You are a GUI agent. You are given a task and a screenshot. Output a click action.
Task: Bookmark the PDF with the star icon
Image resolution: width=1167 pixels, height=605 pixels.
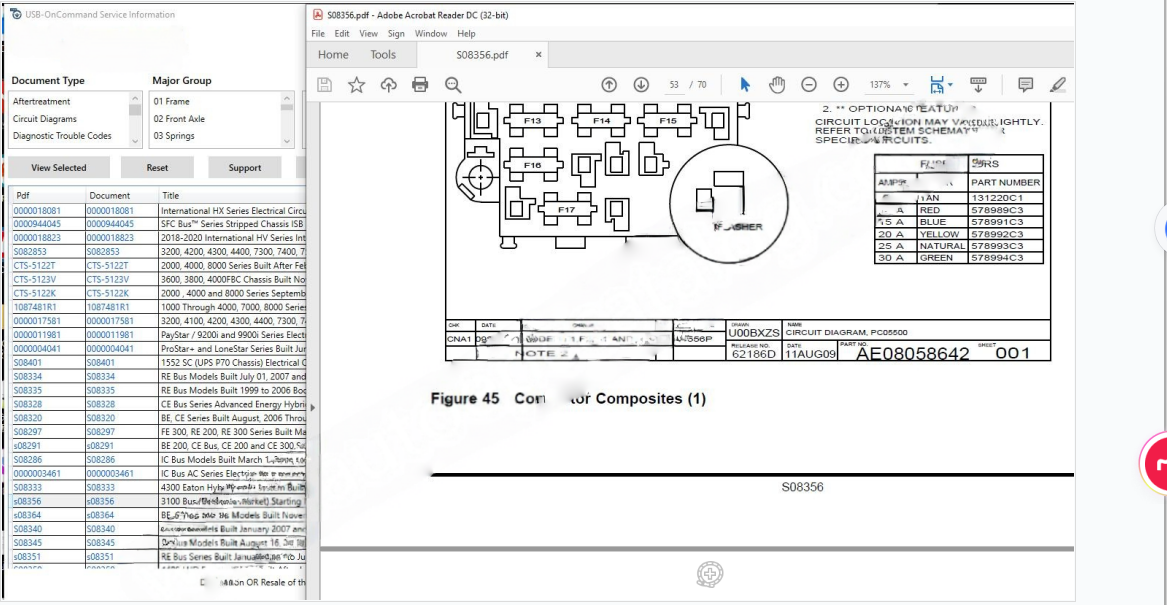356,85
